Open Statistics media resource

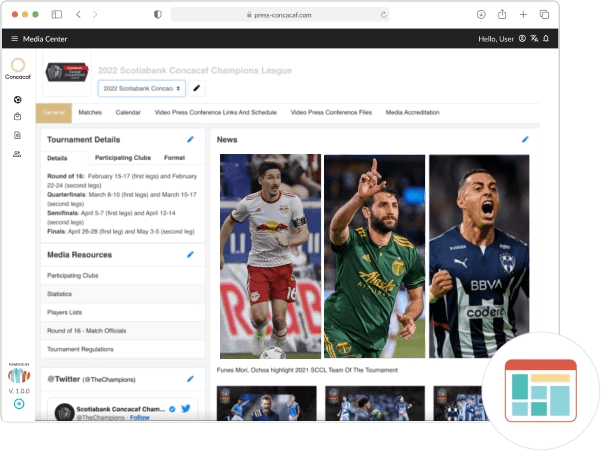click(123, 294)
